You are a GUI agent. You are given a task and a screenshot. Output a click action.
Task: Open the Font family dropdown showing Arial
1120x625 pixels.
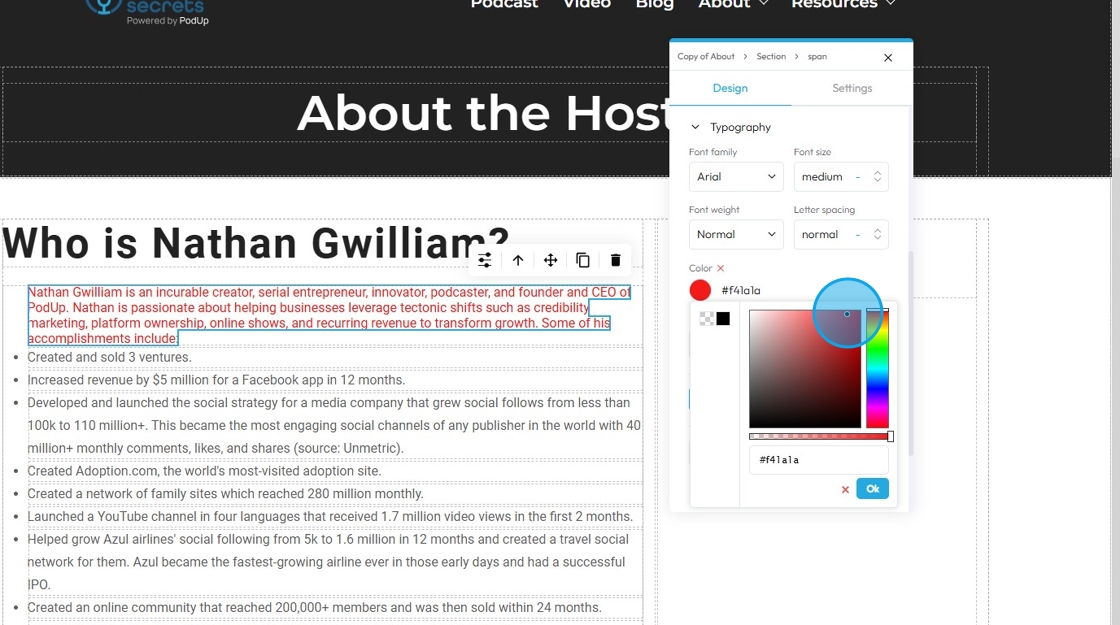click(x=736, y=177)
